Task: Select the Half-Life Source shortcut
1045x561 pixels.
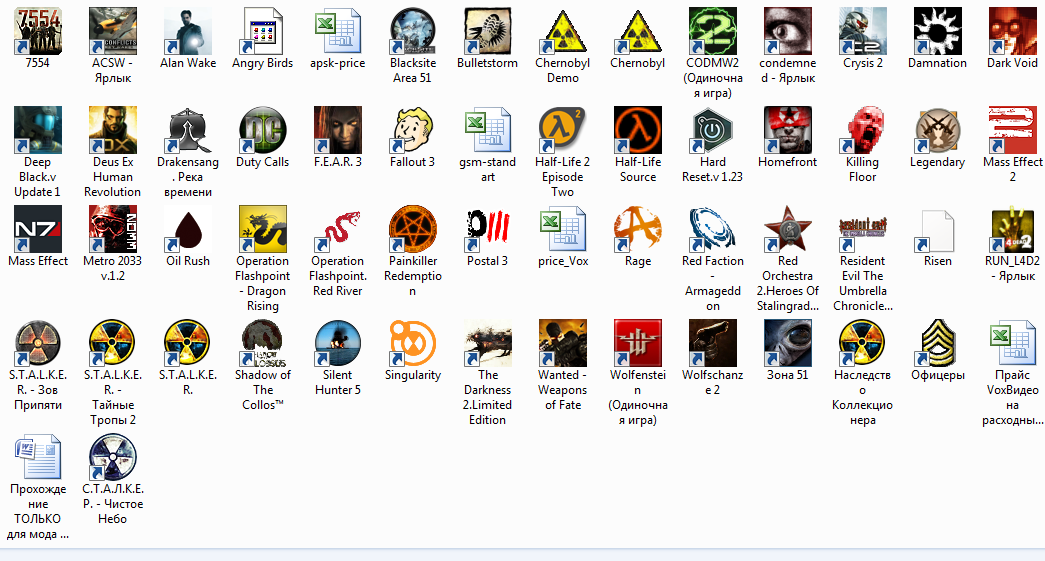Action: (x=638, y=130)
